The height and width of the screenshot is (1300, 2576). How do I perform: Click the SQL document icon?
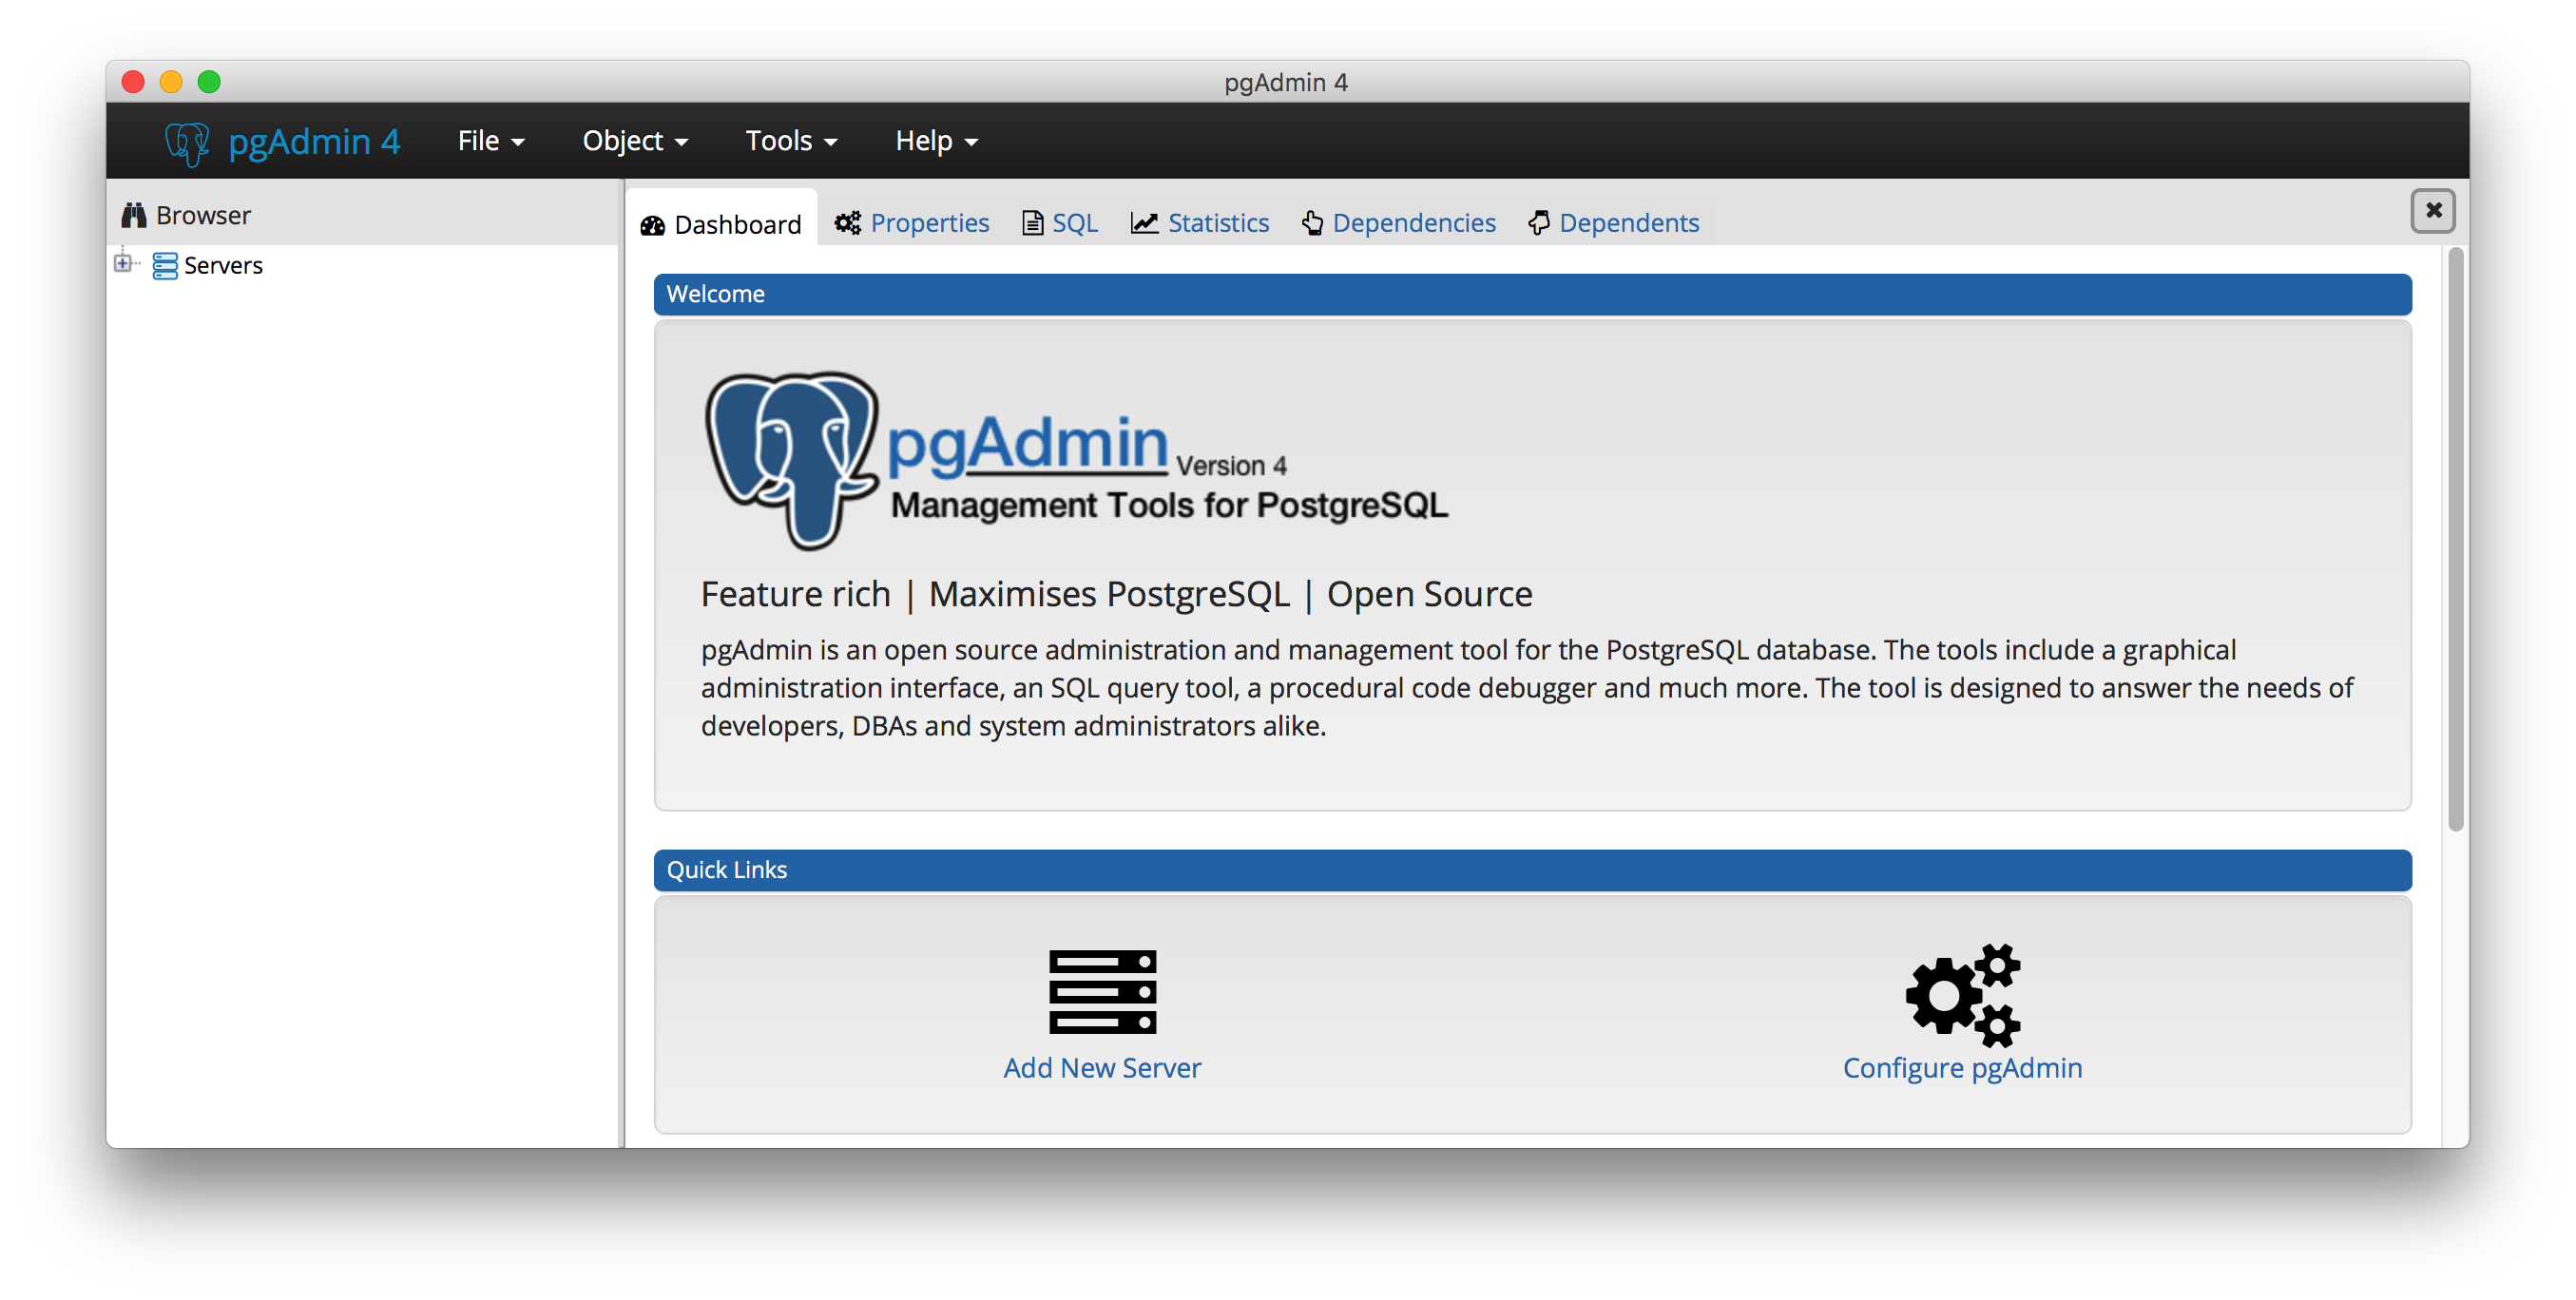point(1032,223)
